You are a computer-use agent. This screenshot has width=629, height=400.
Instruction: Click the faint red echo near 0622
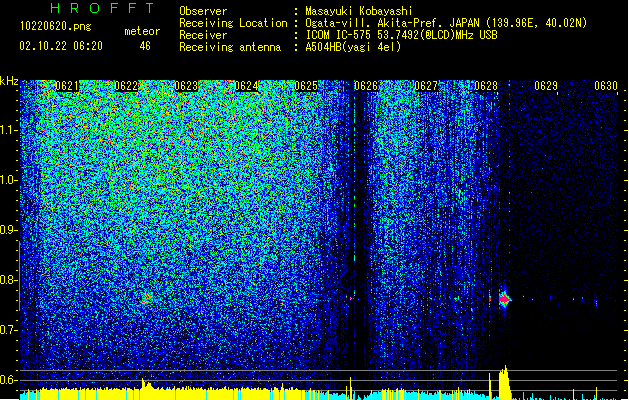point(148,297)
